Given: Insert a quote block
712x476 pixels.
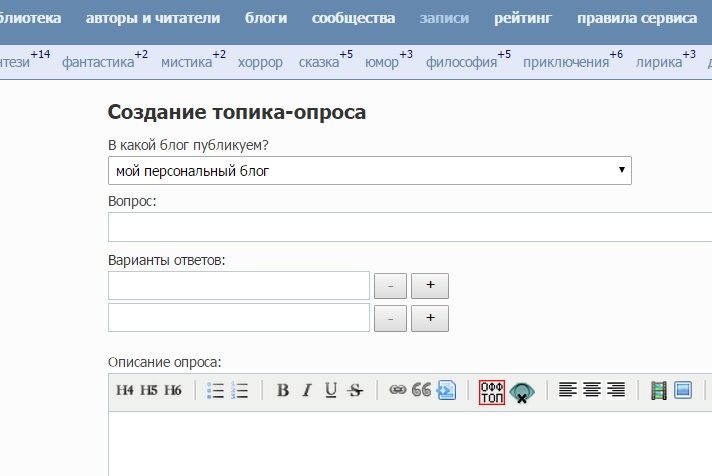Looking at the screenshot, I should pyautogui.click(x=421, y=391).
